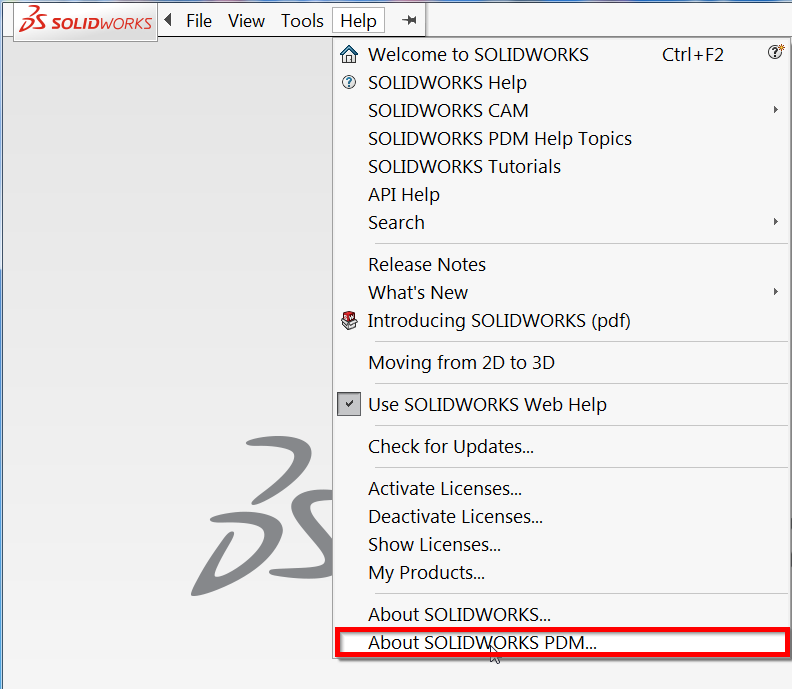The width and height of the screenshot is (792, 689).
Task: Open Welcome to SOLIDWORKS
Action: pyautogui.click(x=478, y=55)
